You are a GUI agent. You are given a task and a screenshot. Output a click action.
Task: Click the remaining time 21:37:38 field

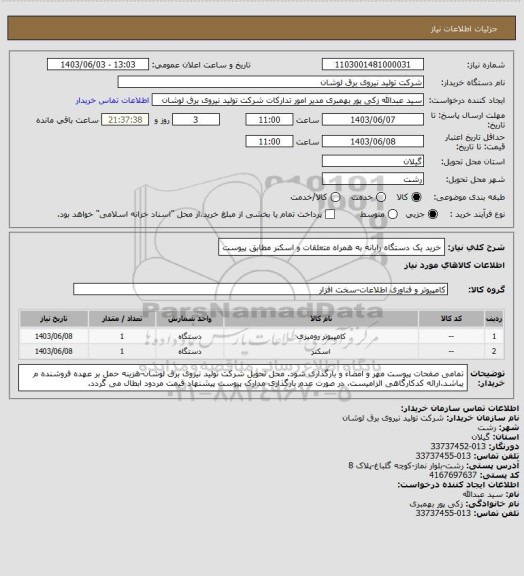pyautogui.click(x=125, y=120)
